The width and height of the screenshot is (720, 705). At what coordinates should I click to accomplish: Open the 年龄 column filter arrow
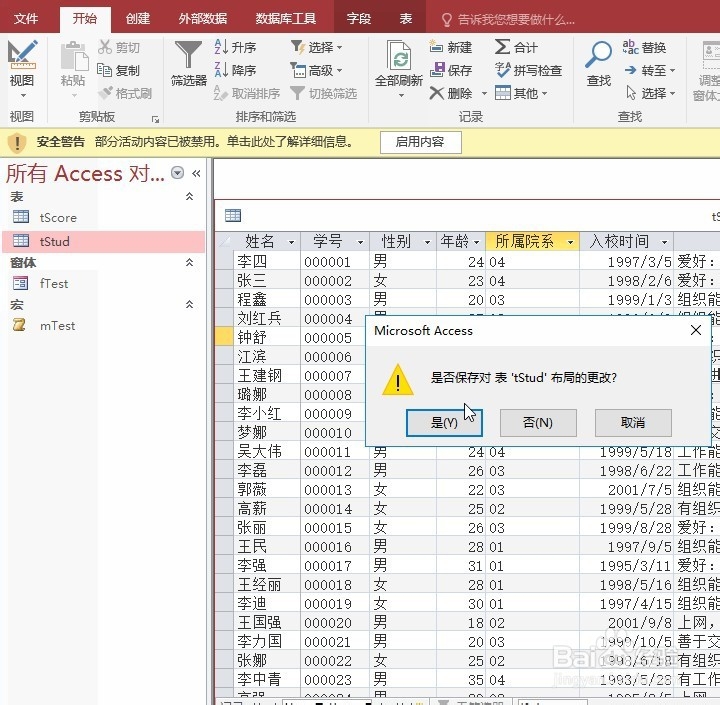tap(477, 242)
